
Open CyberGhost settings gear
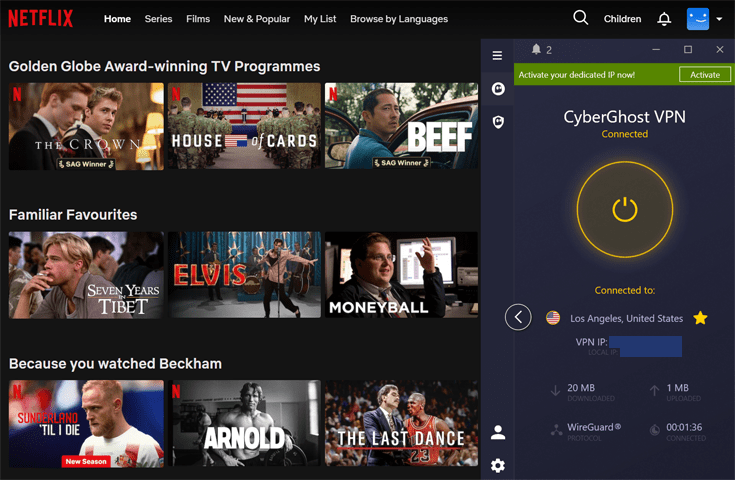(498, 465)
